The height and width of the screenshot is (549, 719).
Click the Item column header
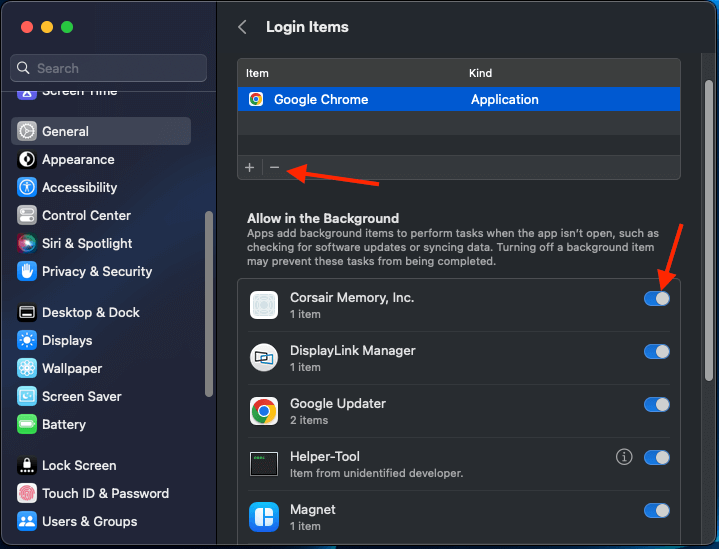pyautogui.click(x=257, y=73)
